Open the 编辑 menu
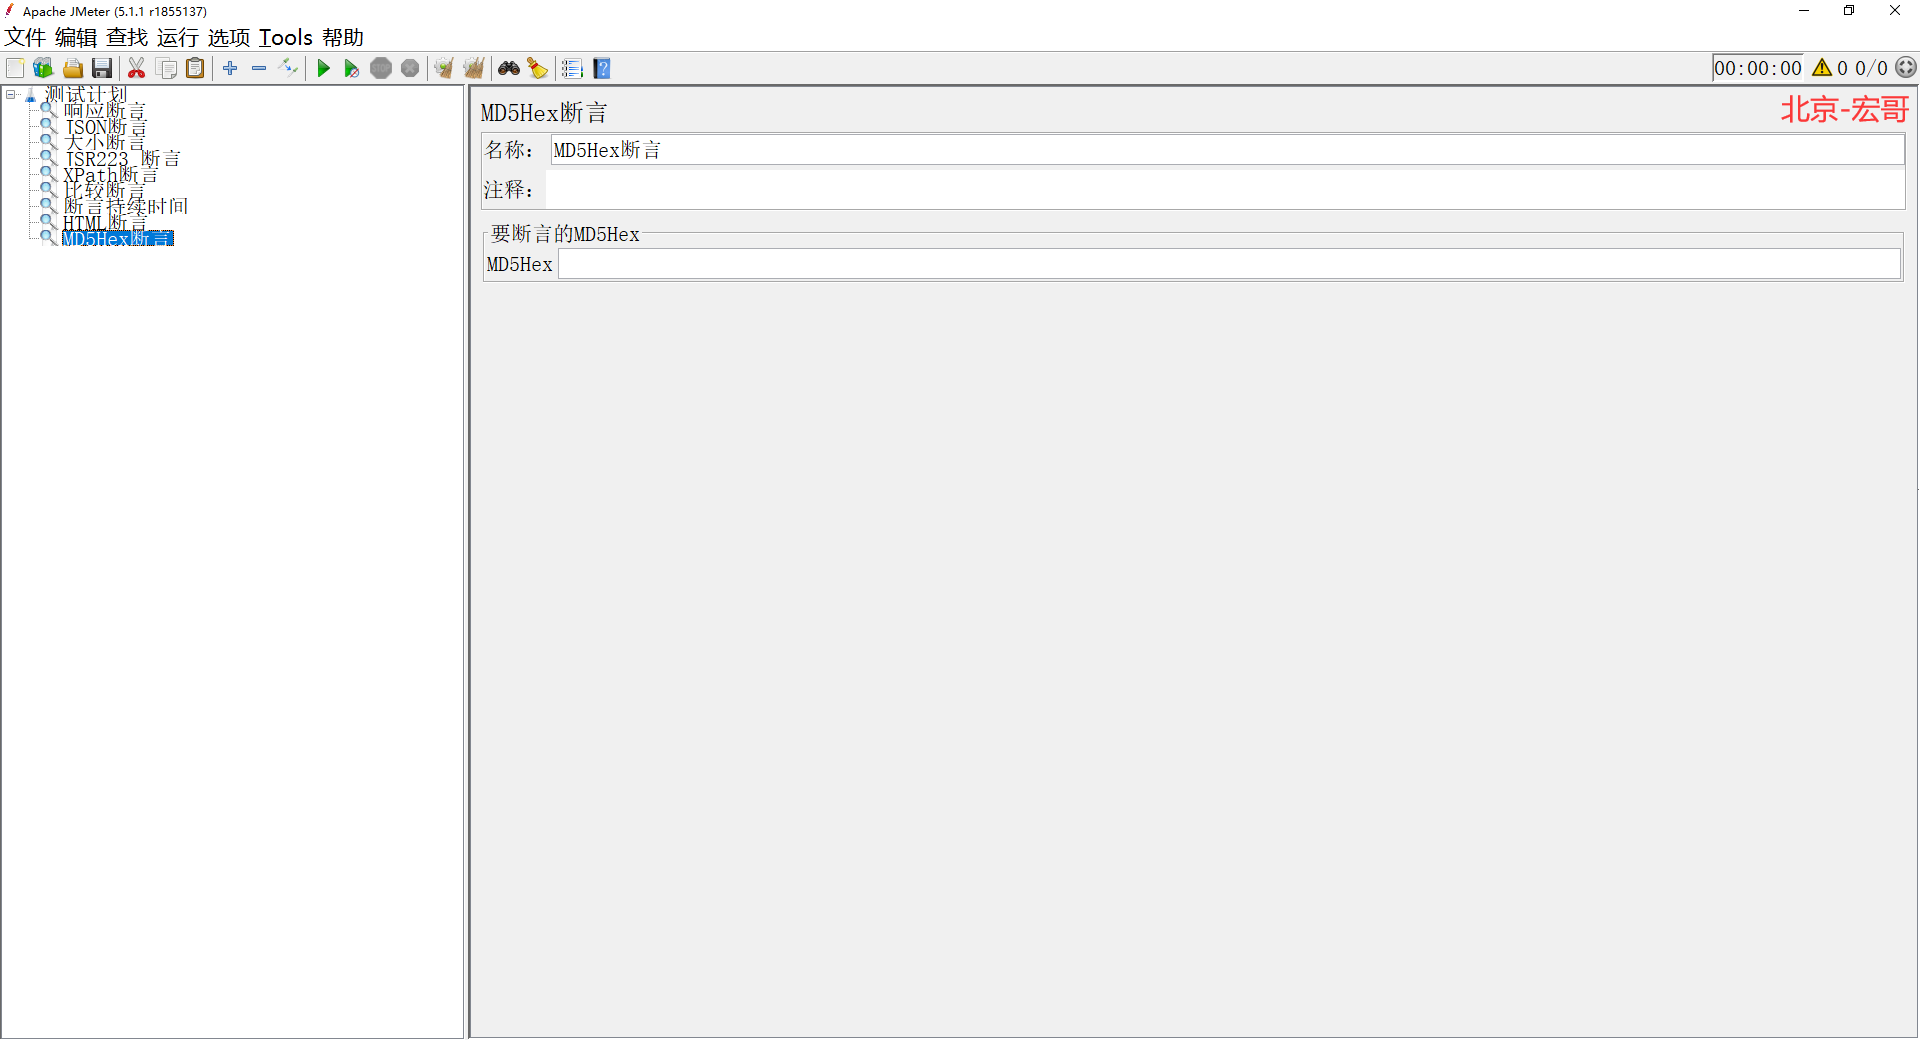1920x1040 pixels. coord(76,38)
